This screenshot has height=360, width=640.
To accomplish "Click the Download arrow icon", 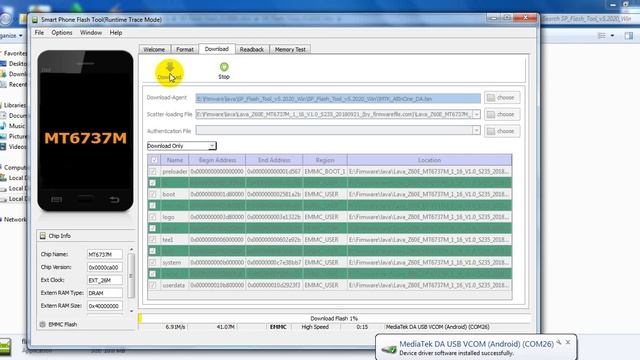I will click(x=169, y=67).
